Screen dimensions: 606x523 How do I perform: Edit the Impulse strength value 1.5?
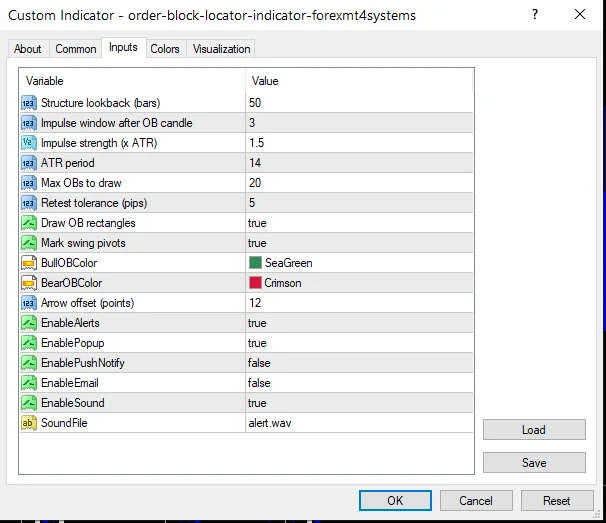(x=257, y=143)
